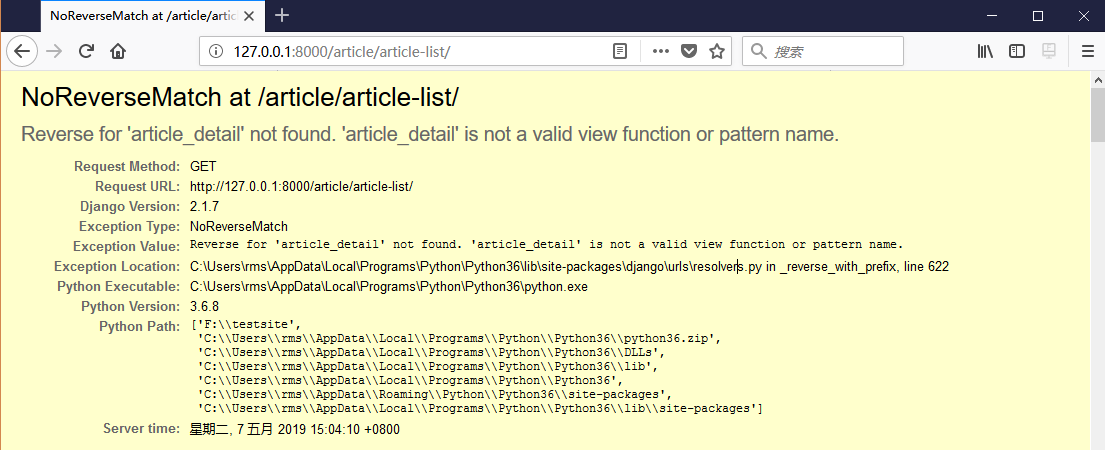This screenshot has height=450, width=1105.
Task: Reload the current page
Action: pyautogui.click(x=87, y=52)
